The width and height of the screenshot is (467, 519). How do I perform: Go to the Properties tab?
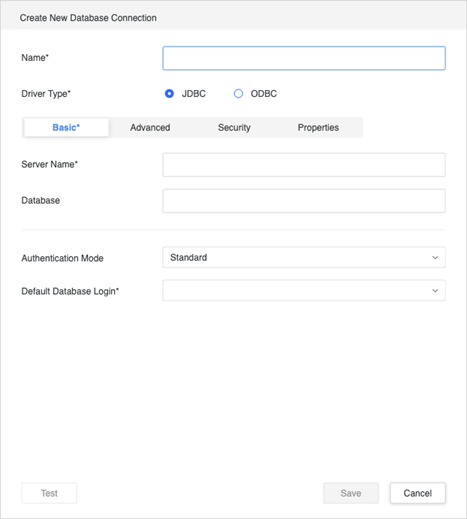tap(318, 128)
